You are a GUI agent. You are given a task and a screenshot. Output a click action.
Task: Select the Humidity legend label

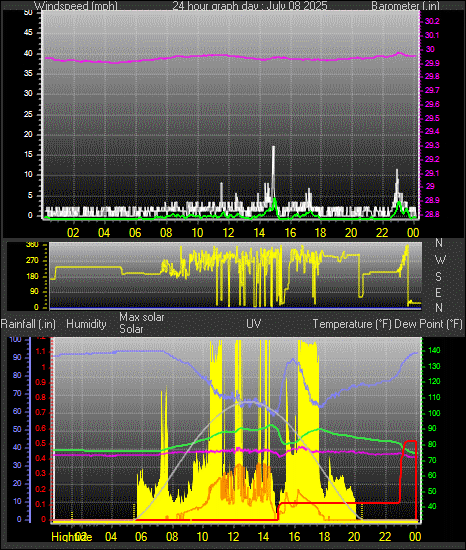[86, 324]
